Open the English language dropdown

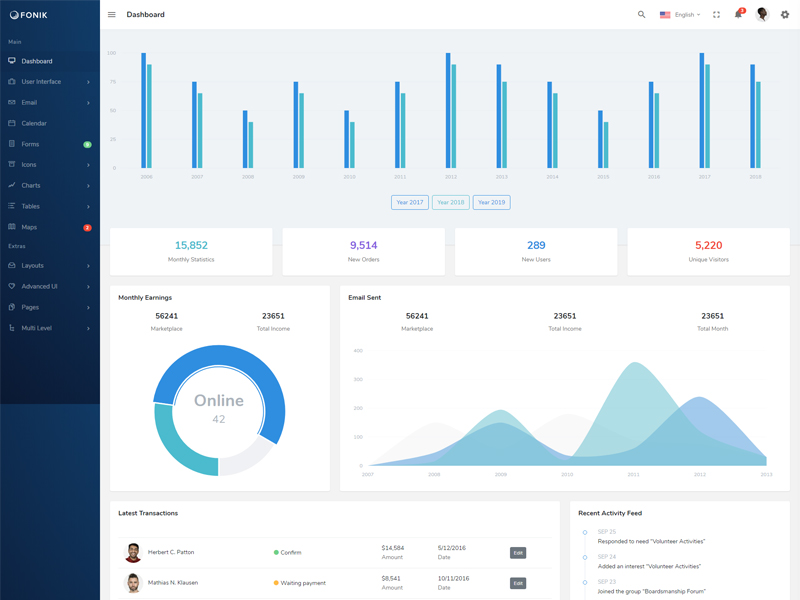point(680,15)
